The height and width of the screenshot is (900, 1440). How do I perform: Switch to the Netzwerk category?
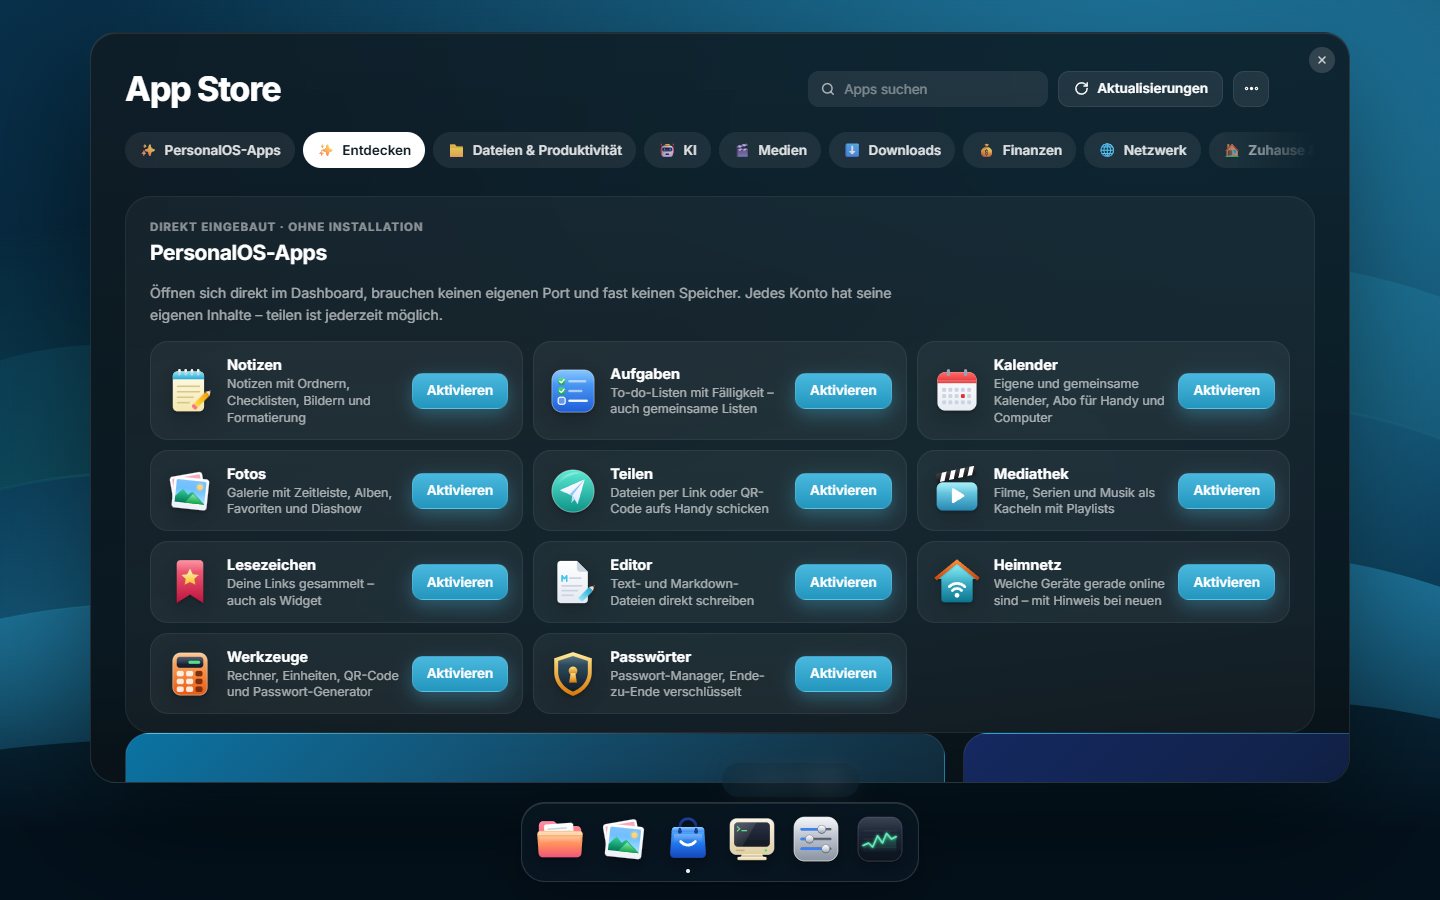[x=1142, y=150]
